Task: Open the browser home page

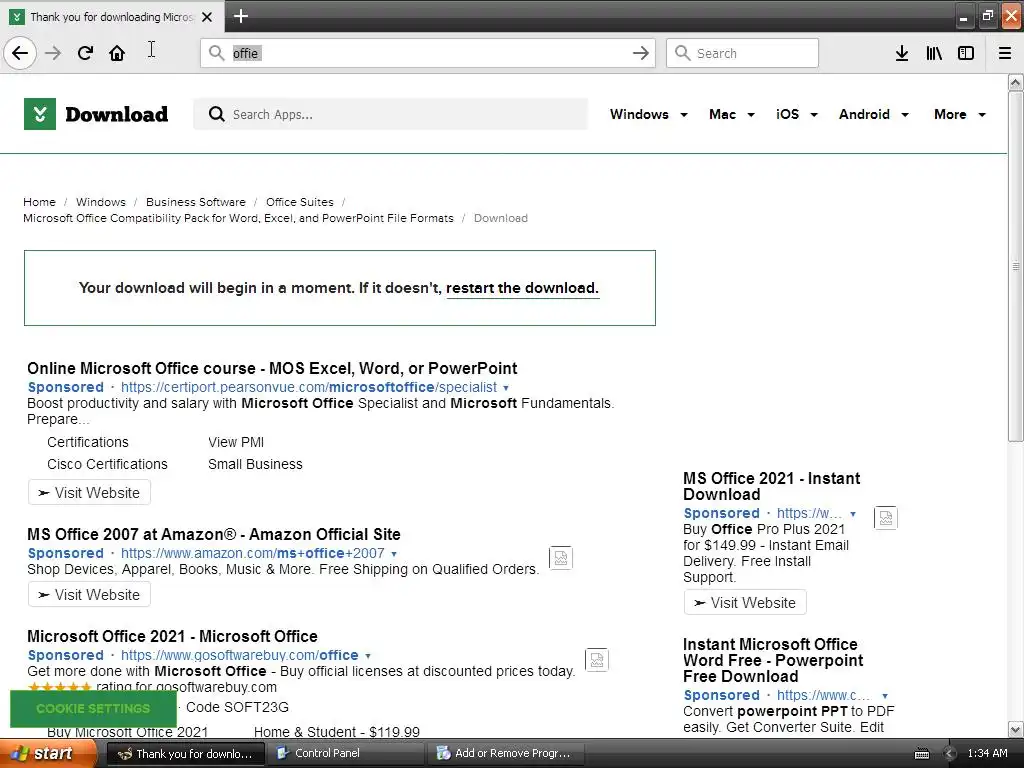Action: (x=117, y=53)
